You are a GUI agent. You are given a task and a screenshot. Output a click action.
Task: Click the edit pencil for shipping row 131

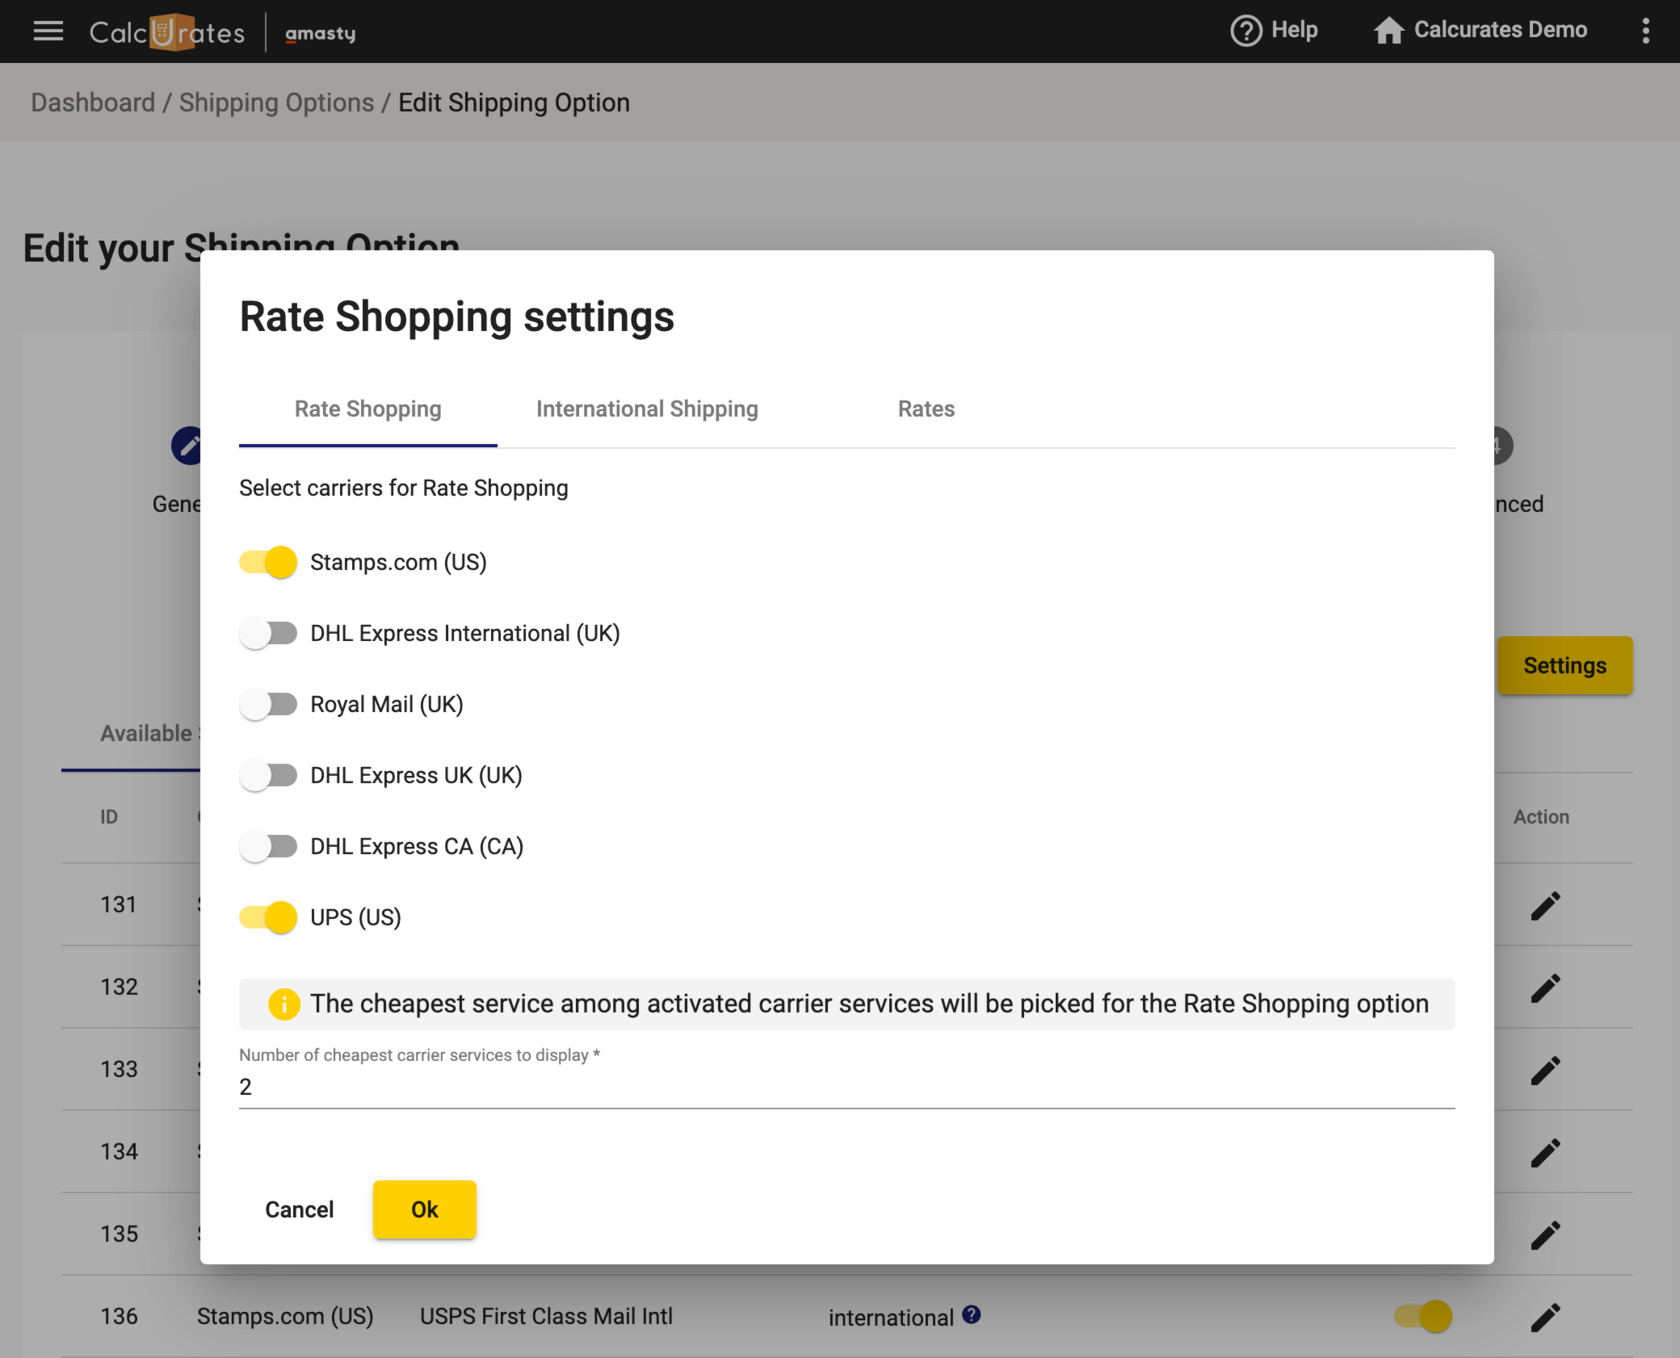pyautogui.click(x=1545, y=905)
